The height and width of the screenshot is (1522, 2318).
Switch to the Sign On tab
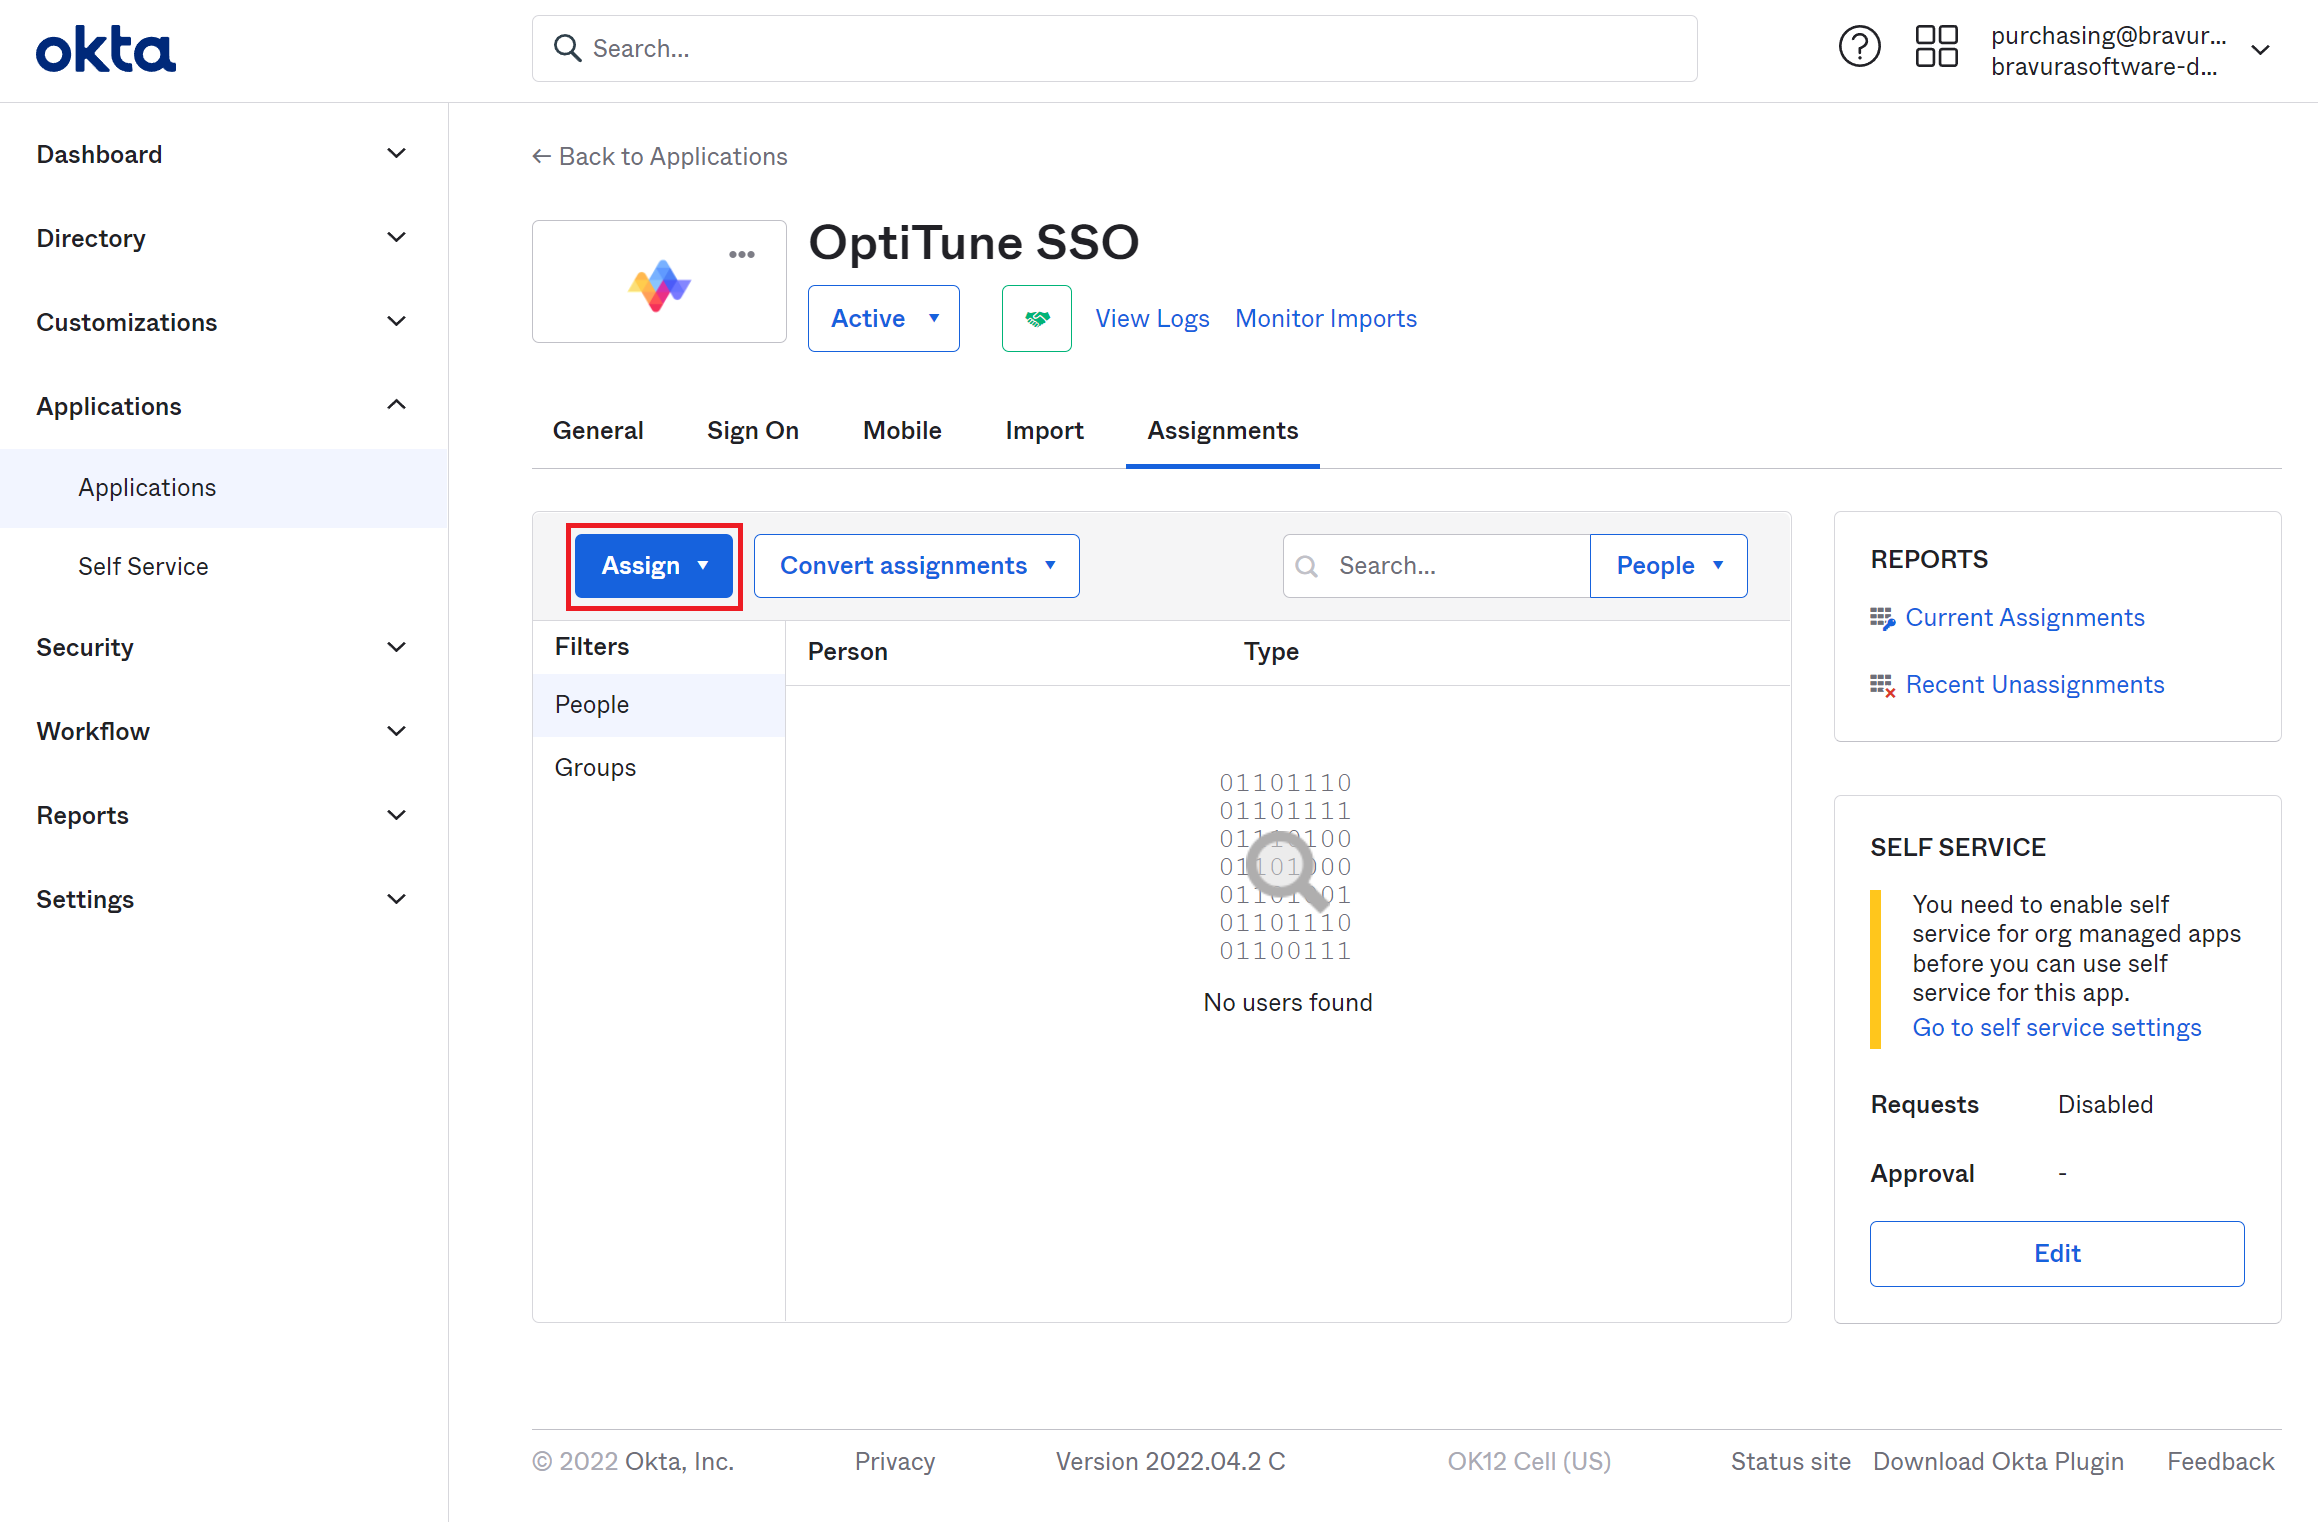click(753, 430)
